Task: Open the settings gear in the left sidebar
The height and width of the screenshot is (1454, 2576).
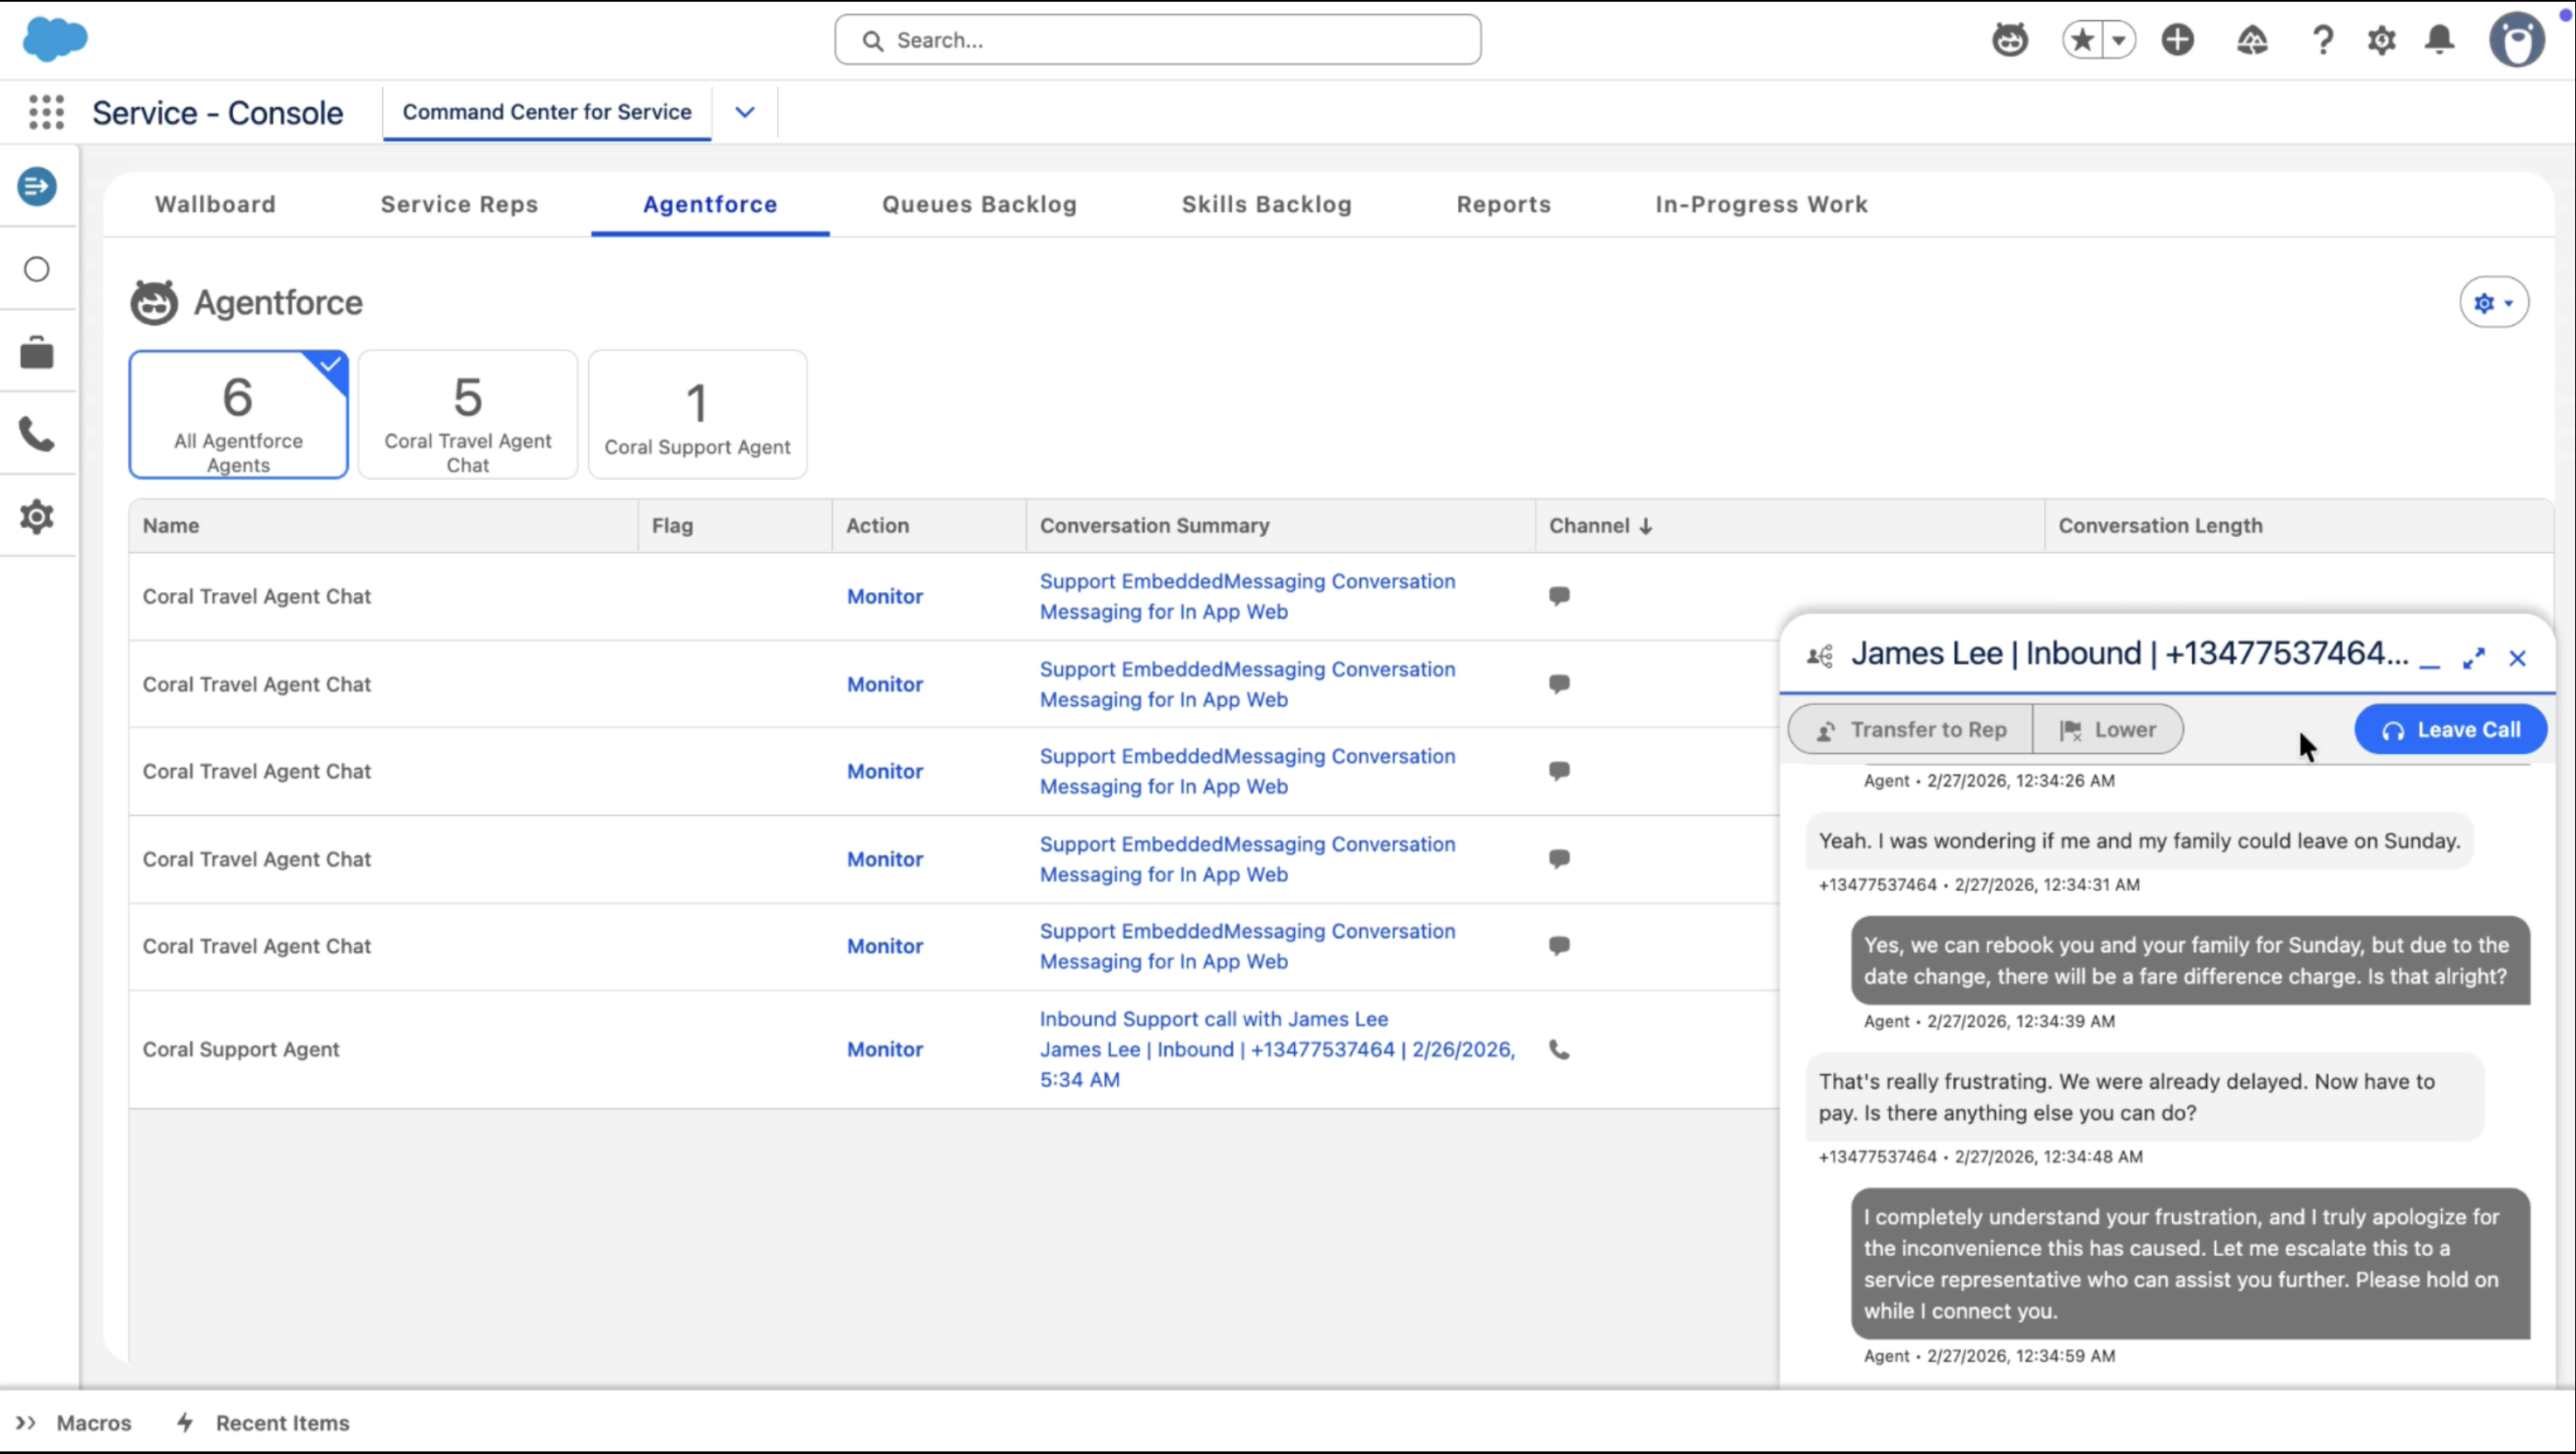Action: (x=37, y=517)
